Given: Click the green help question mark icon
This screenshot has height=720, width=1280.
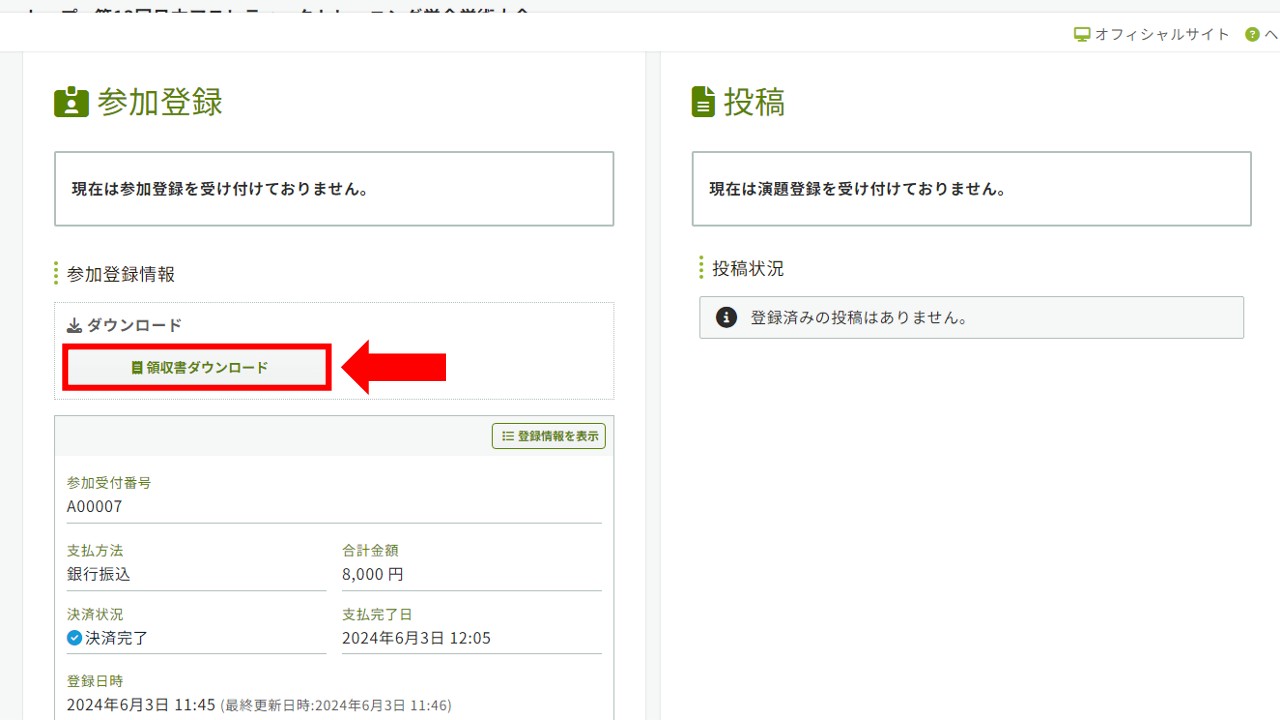Looking at the screenshot, I should tap(1252, 34).
